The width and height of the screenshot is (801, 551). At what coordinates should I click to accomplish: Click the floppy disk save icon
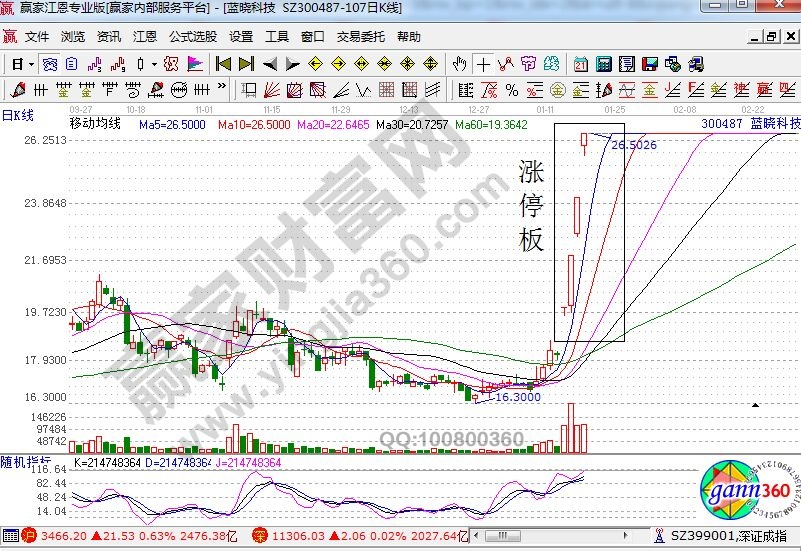[648, 64]
